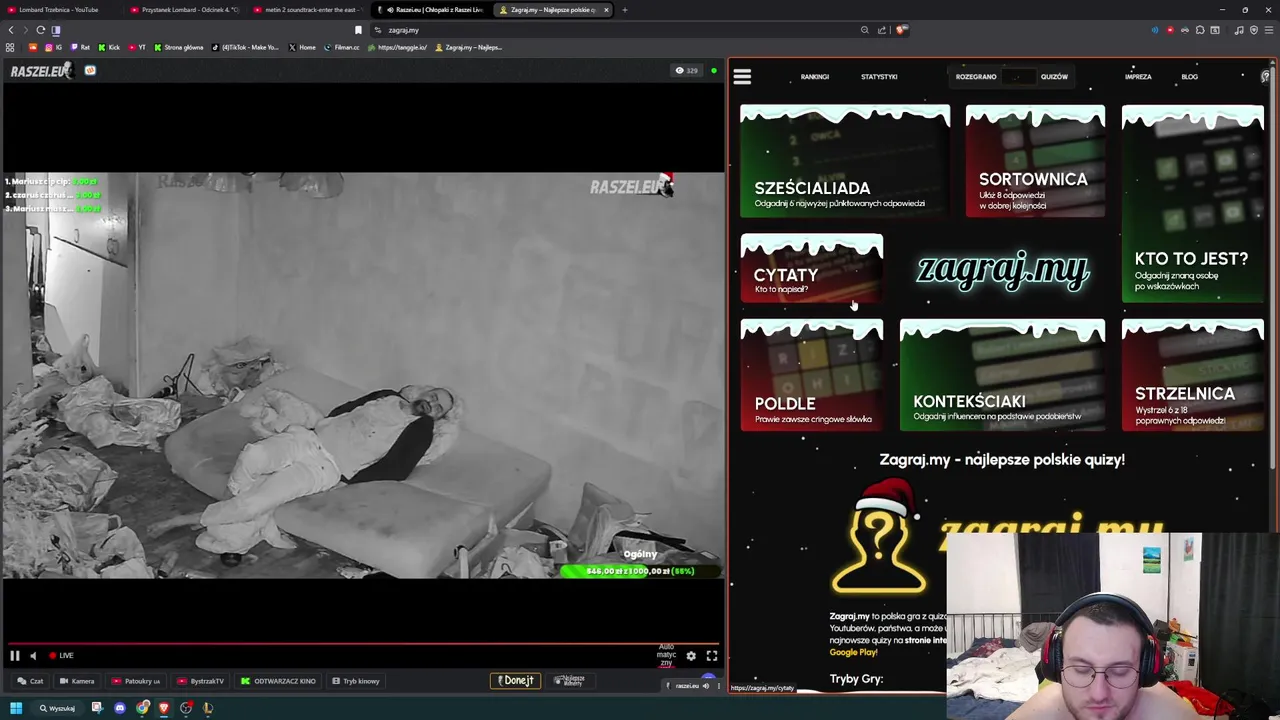1280x720 pixels.
Task: Mute the stream volume speaker icon
Action: 33,655
